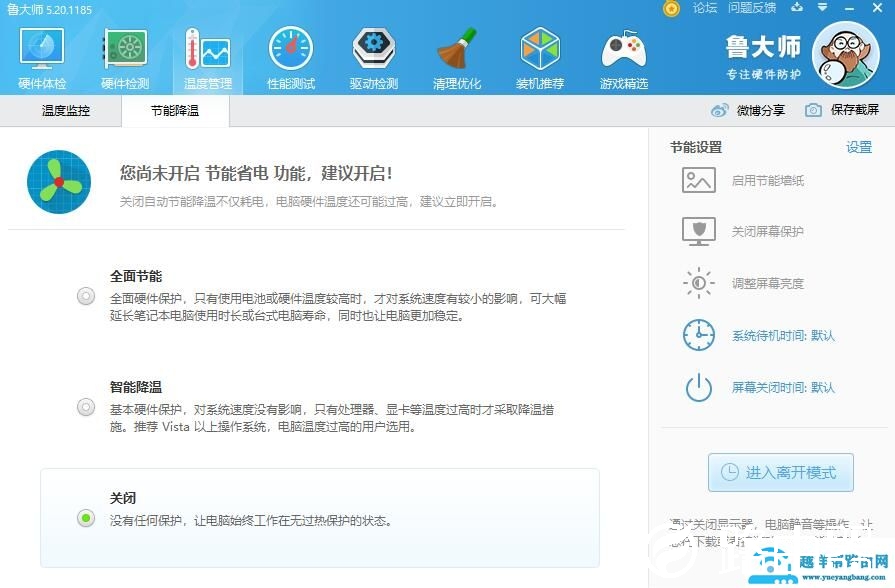Click the 启用节能墙纸 picture icon
Image resolution: width=895 pixels, height=588 pixels.
(699, 180)
